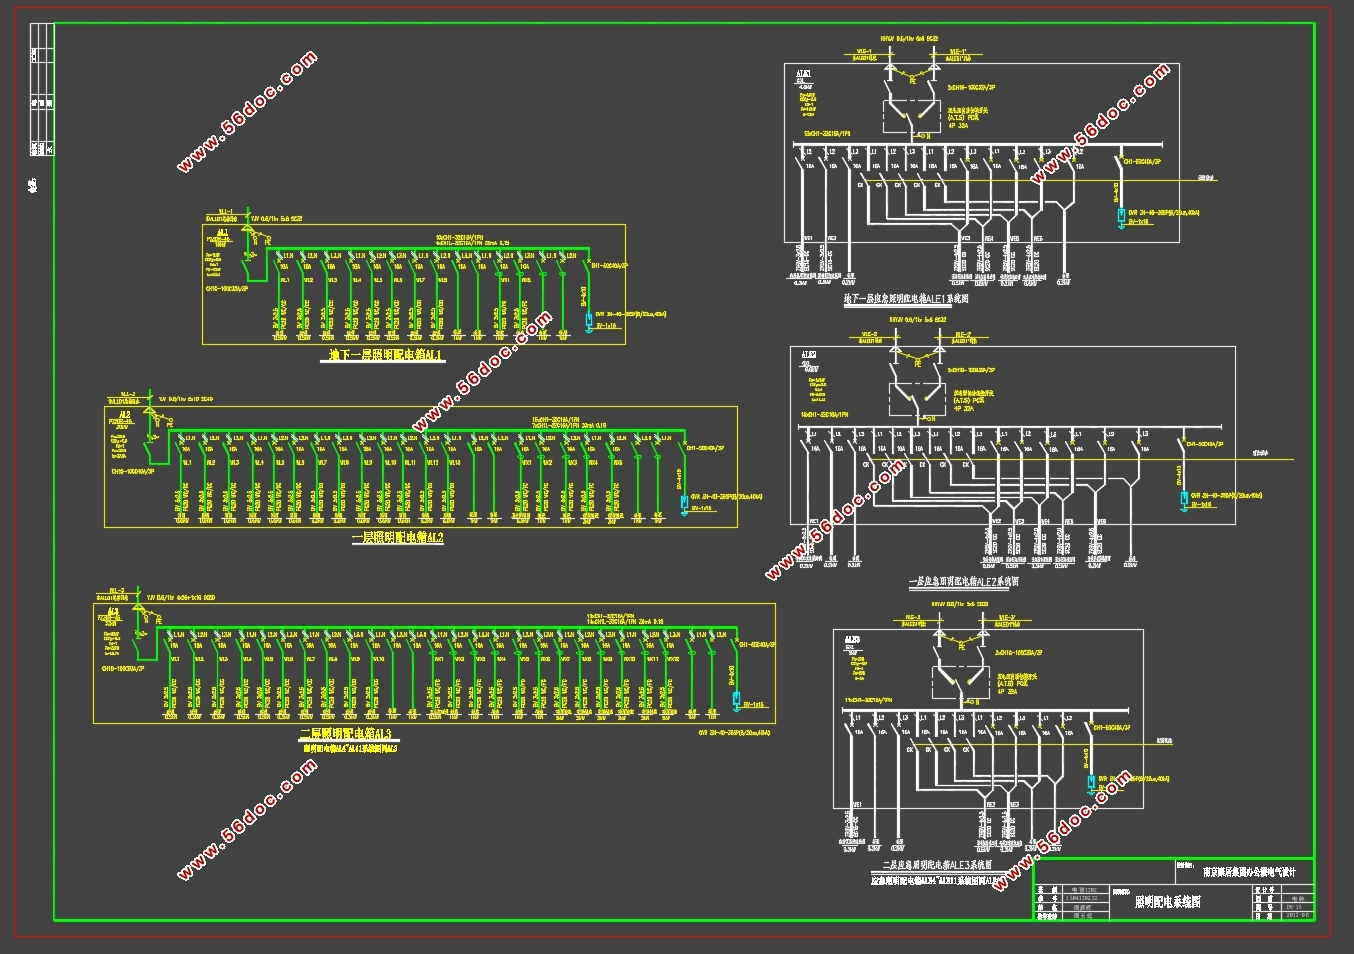This screenshot has width=1354, height=954.
Task: Select the 一层照明配电箱AL2 diagram title
Action: click(398, 537)
